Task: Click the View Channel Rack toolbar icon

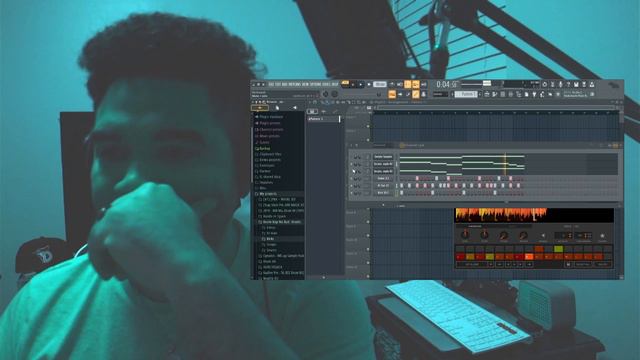Action: (503, 94)
